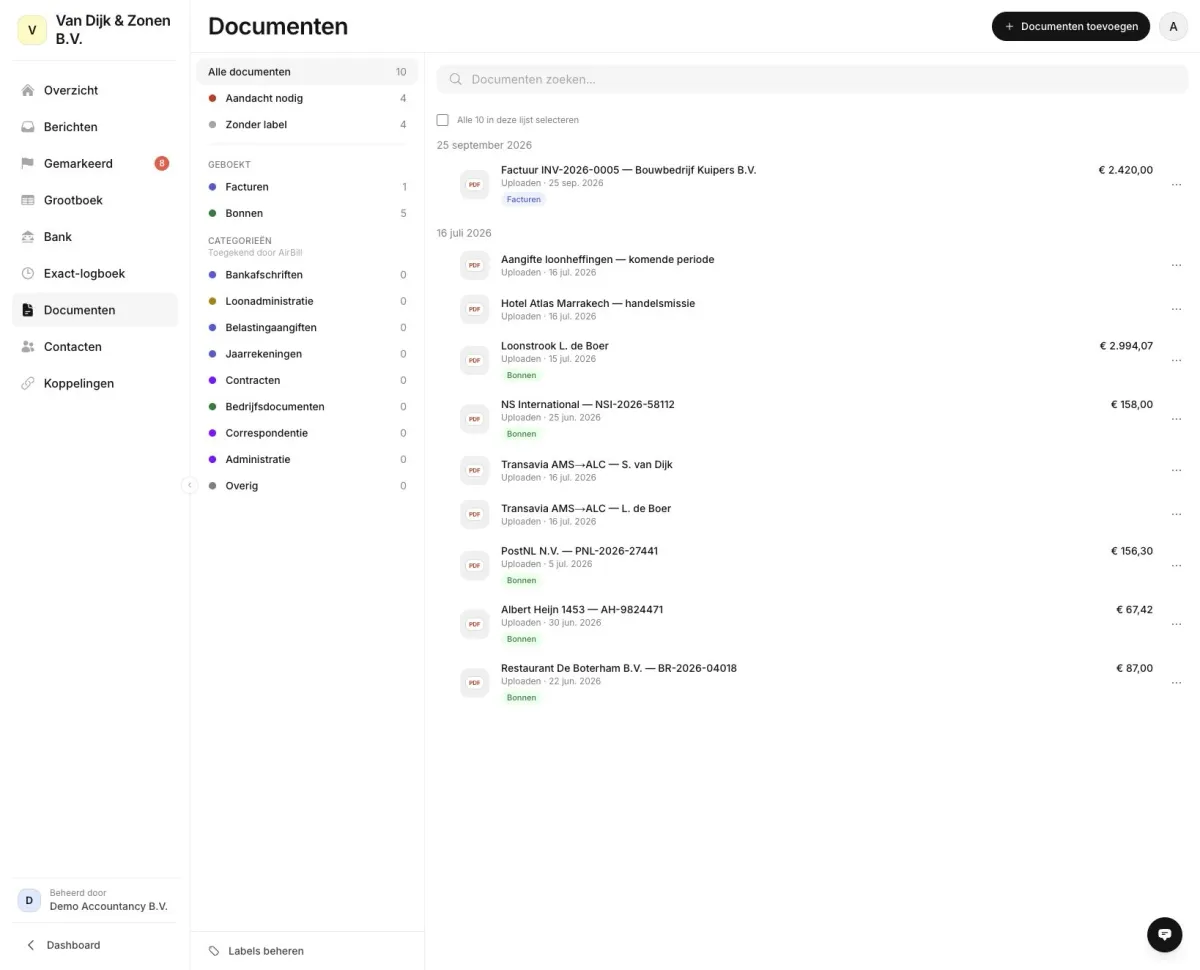Tick the select all 10 checkbox
Screen dimensions: 1200x970
click(x=443, y=120)
